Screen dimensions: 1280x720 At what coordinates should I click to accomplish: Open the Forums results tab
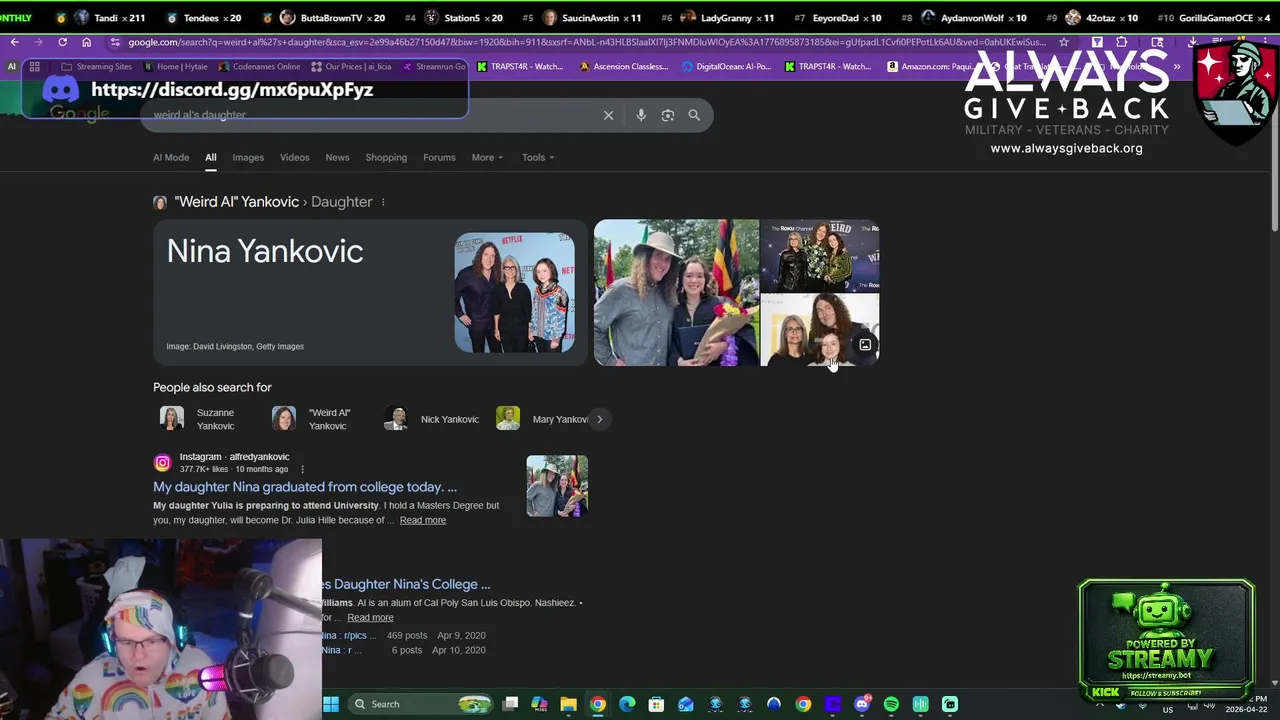439,157
